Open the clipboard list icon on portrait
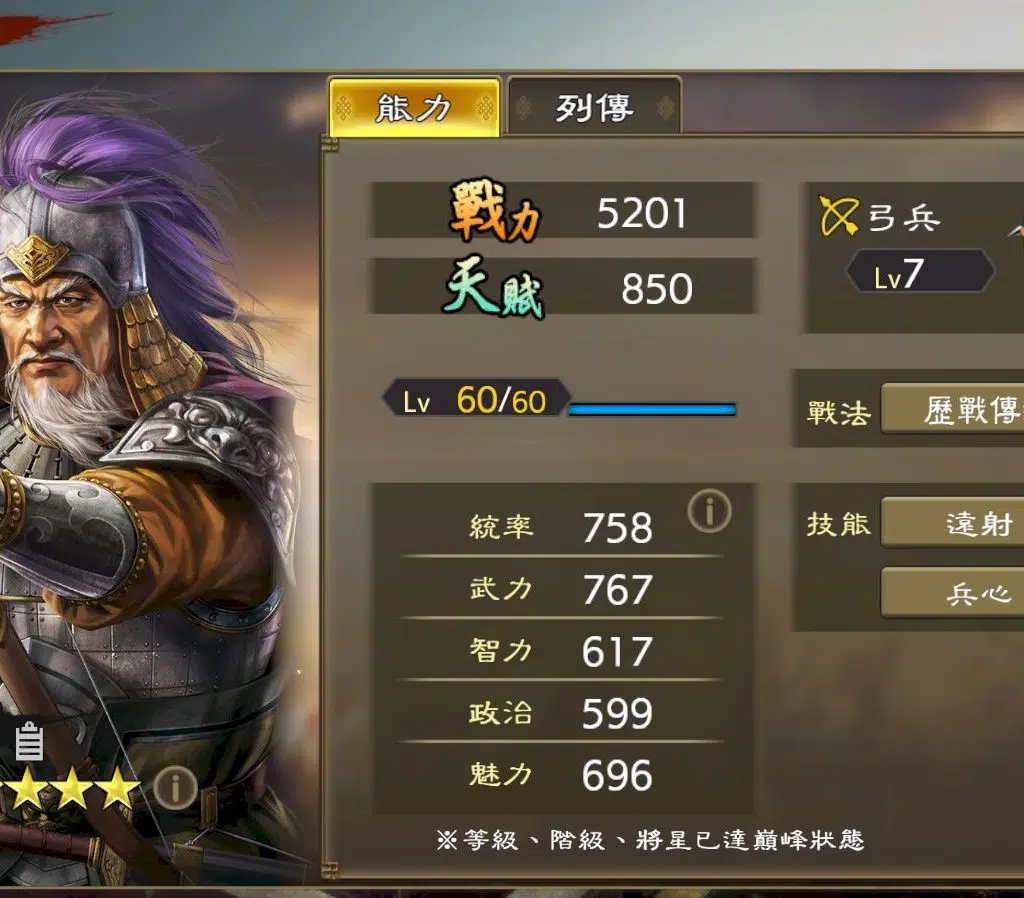The width and height of the screenshot is (1024, 898). 29,741
